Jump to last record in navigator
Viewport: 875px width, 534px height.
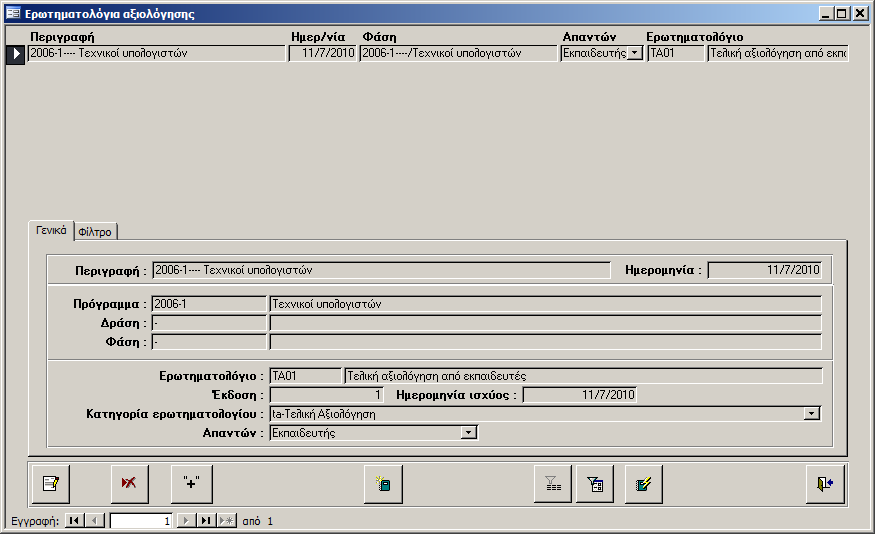pos(206,521)
